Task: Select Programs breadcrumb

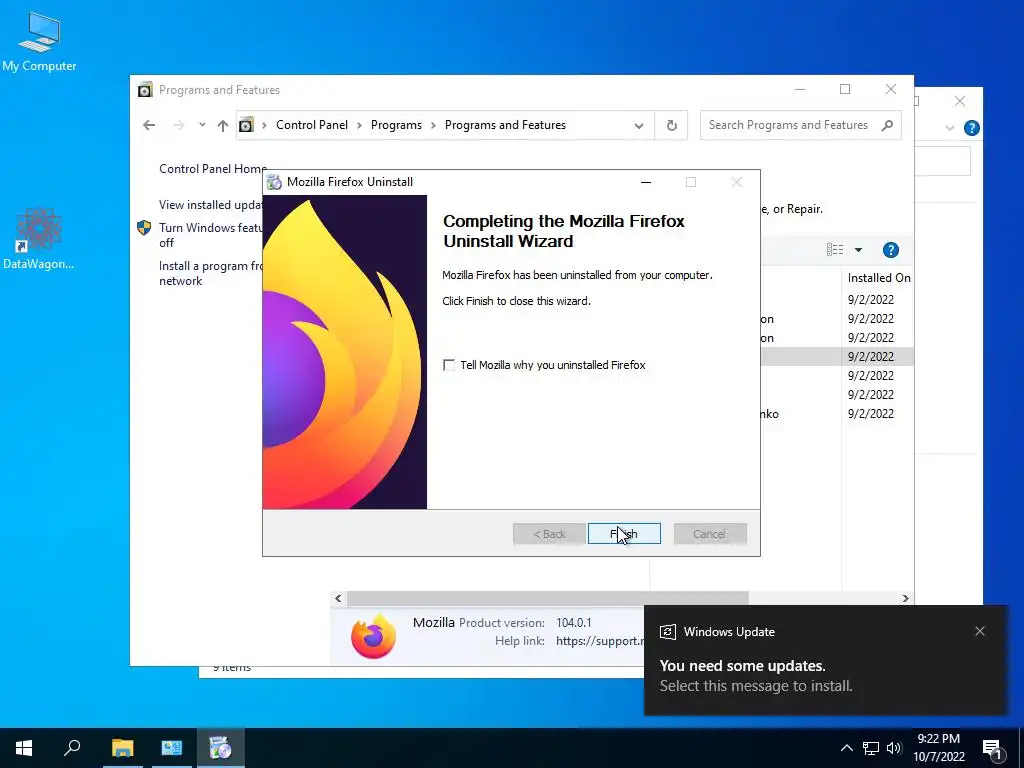Action: (396, 125)
